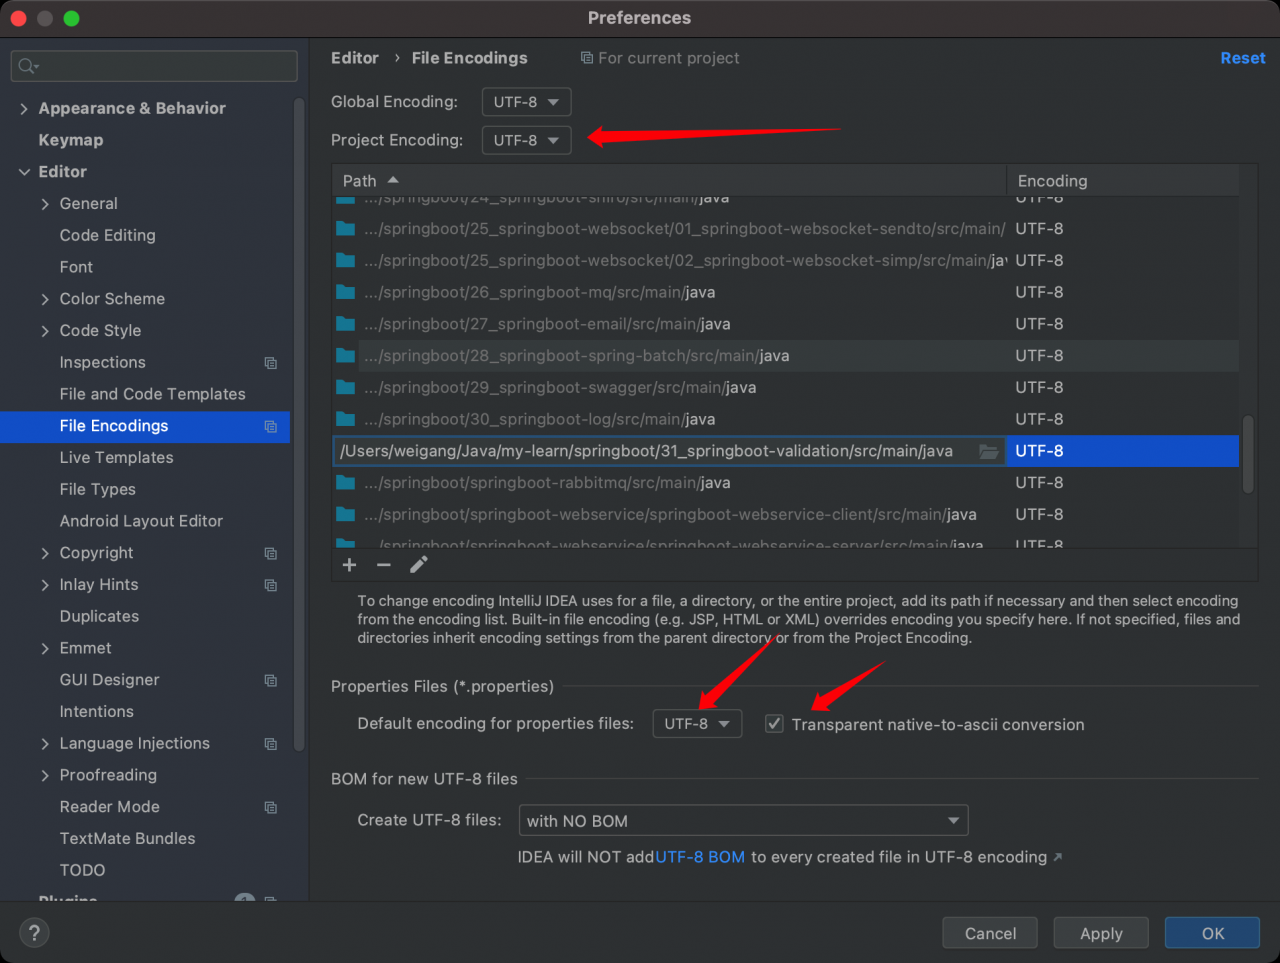
Task: Select Live Templates in the sidebar
Action: (116, 458)
